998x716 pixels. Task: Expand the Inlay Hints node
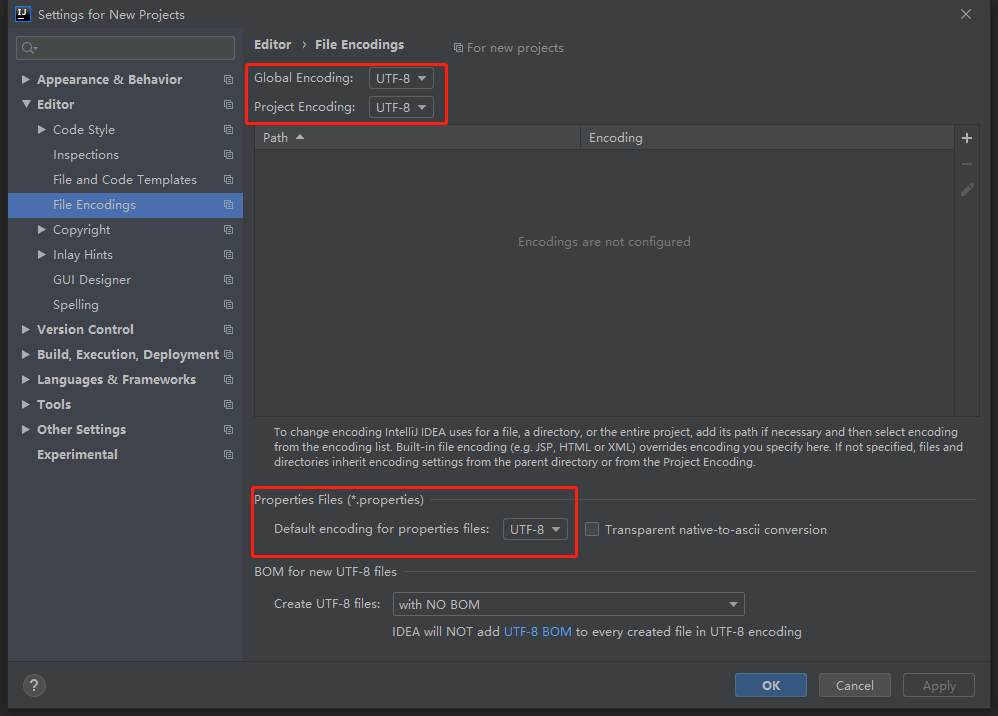point(41,255)
